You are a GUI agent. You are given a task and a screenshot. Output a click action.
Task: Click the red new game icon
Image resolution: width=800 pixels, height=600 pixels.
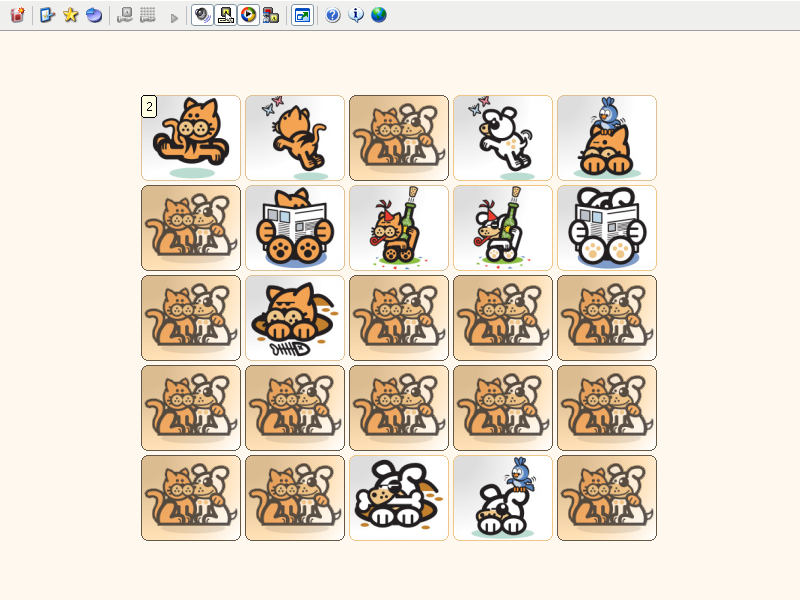(17, 15)
